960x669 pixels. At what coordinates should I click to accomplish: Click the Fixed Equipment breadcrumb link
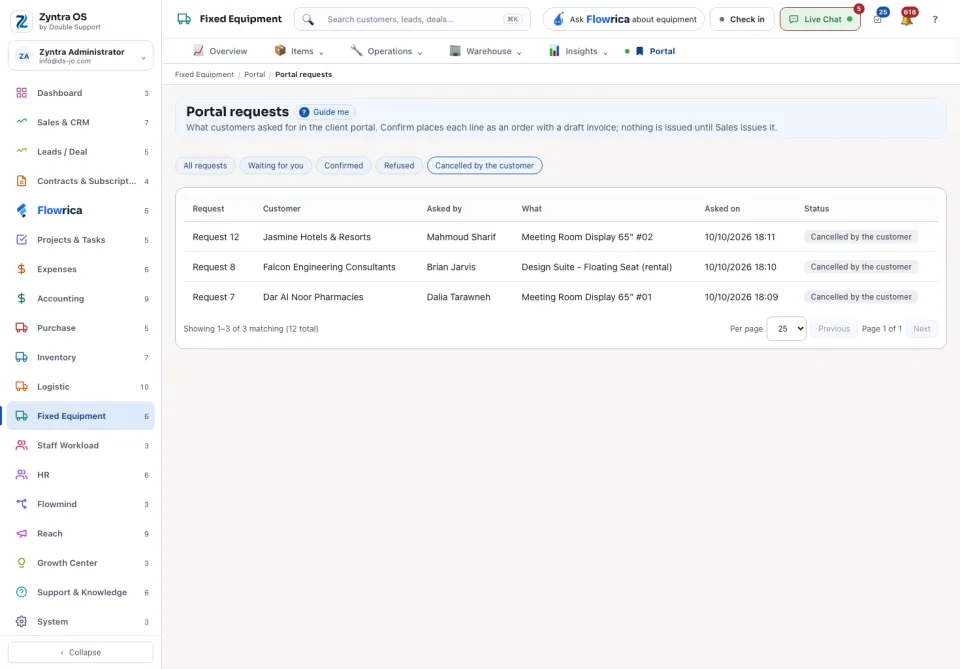tap(204, 75)
